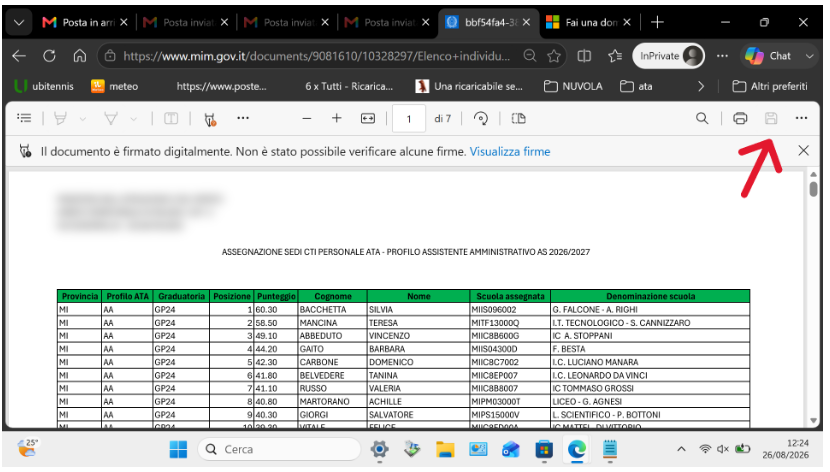Go to the browser home page
This screenshot has height=472, width=830.
pos(80,56)
